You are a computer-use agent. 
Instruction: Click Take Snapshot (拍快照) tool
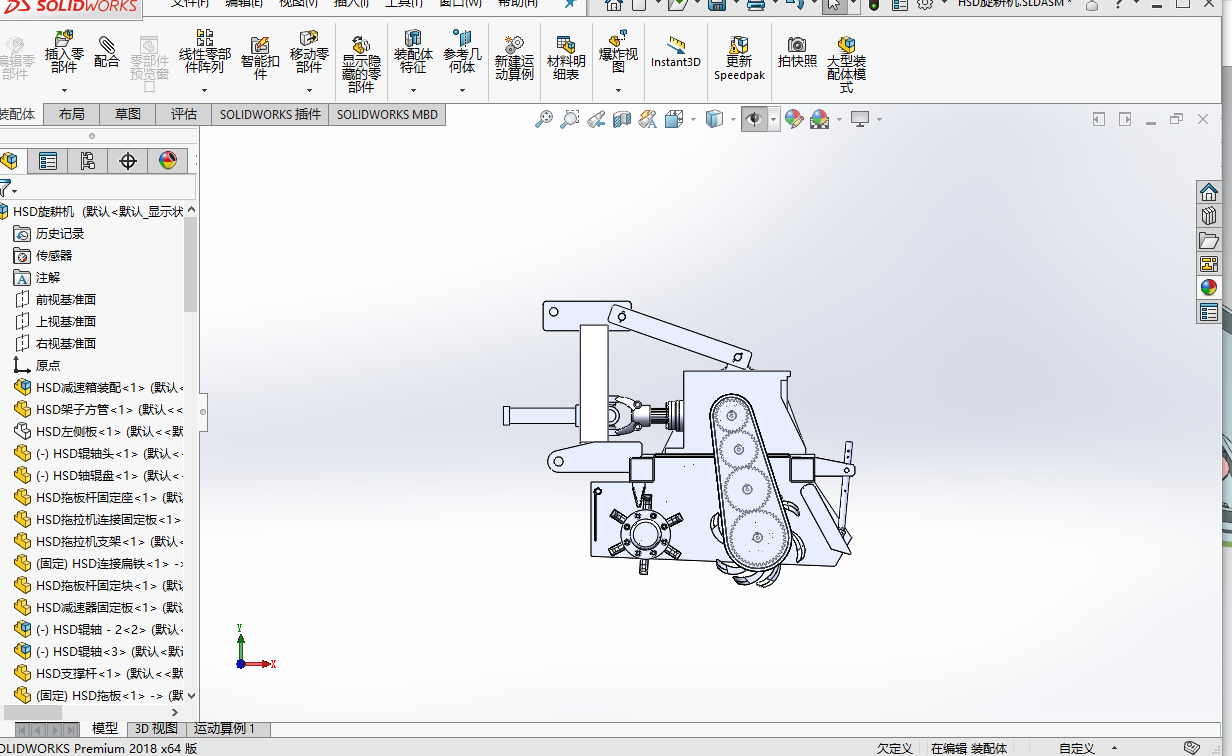tap(797, 52)
